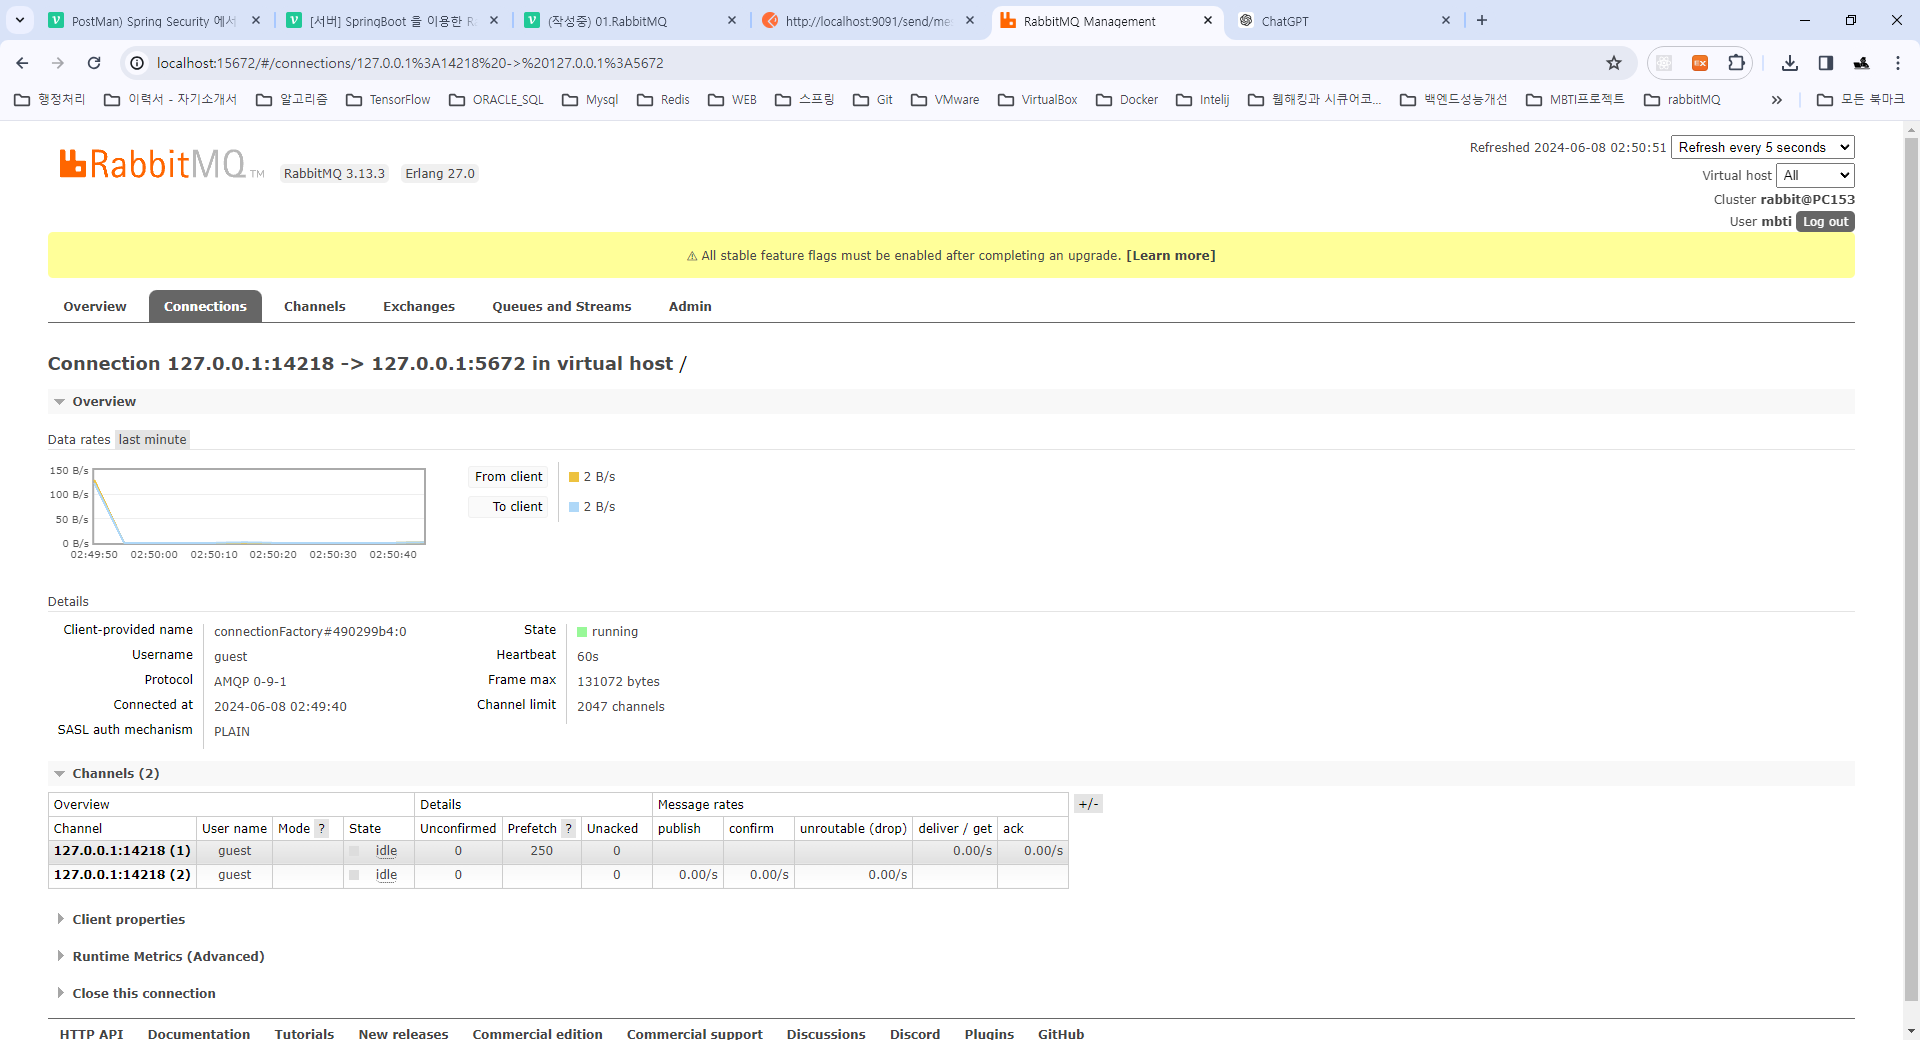Click the browser address bar URL
This screenshot has width=1920, height=1040.
(410, 63)
